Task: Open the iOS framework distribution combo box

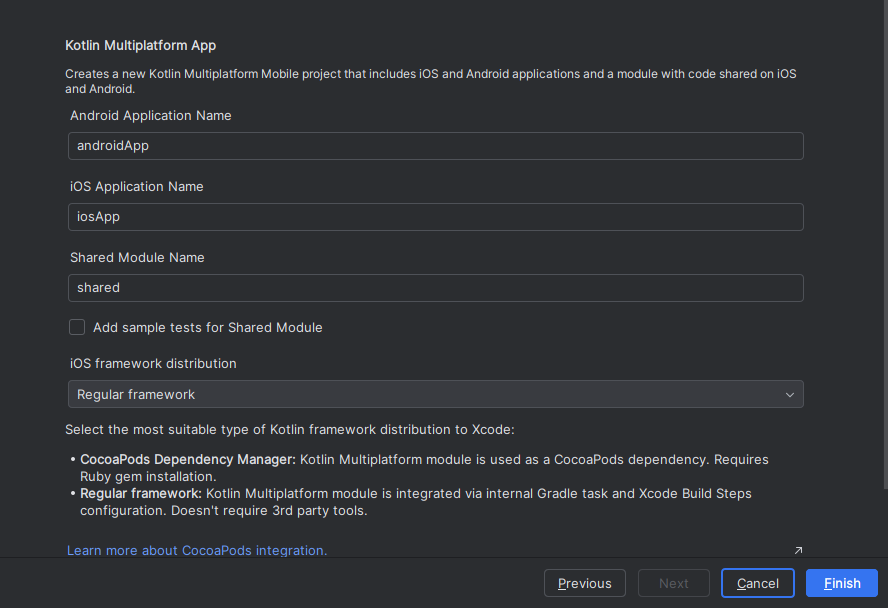Action: (x=435, y=395)
